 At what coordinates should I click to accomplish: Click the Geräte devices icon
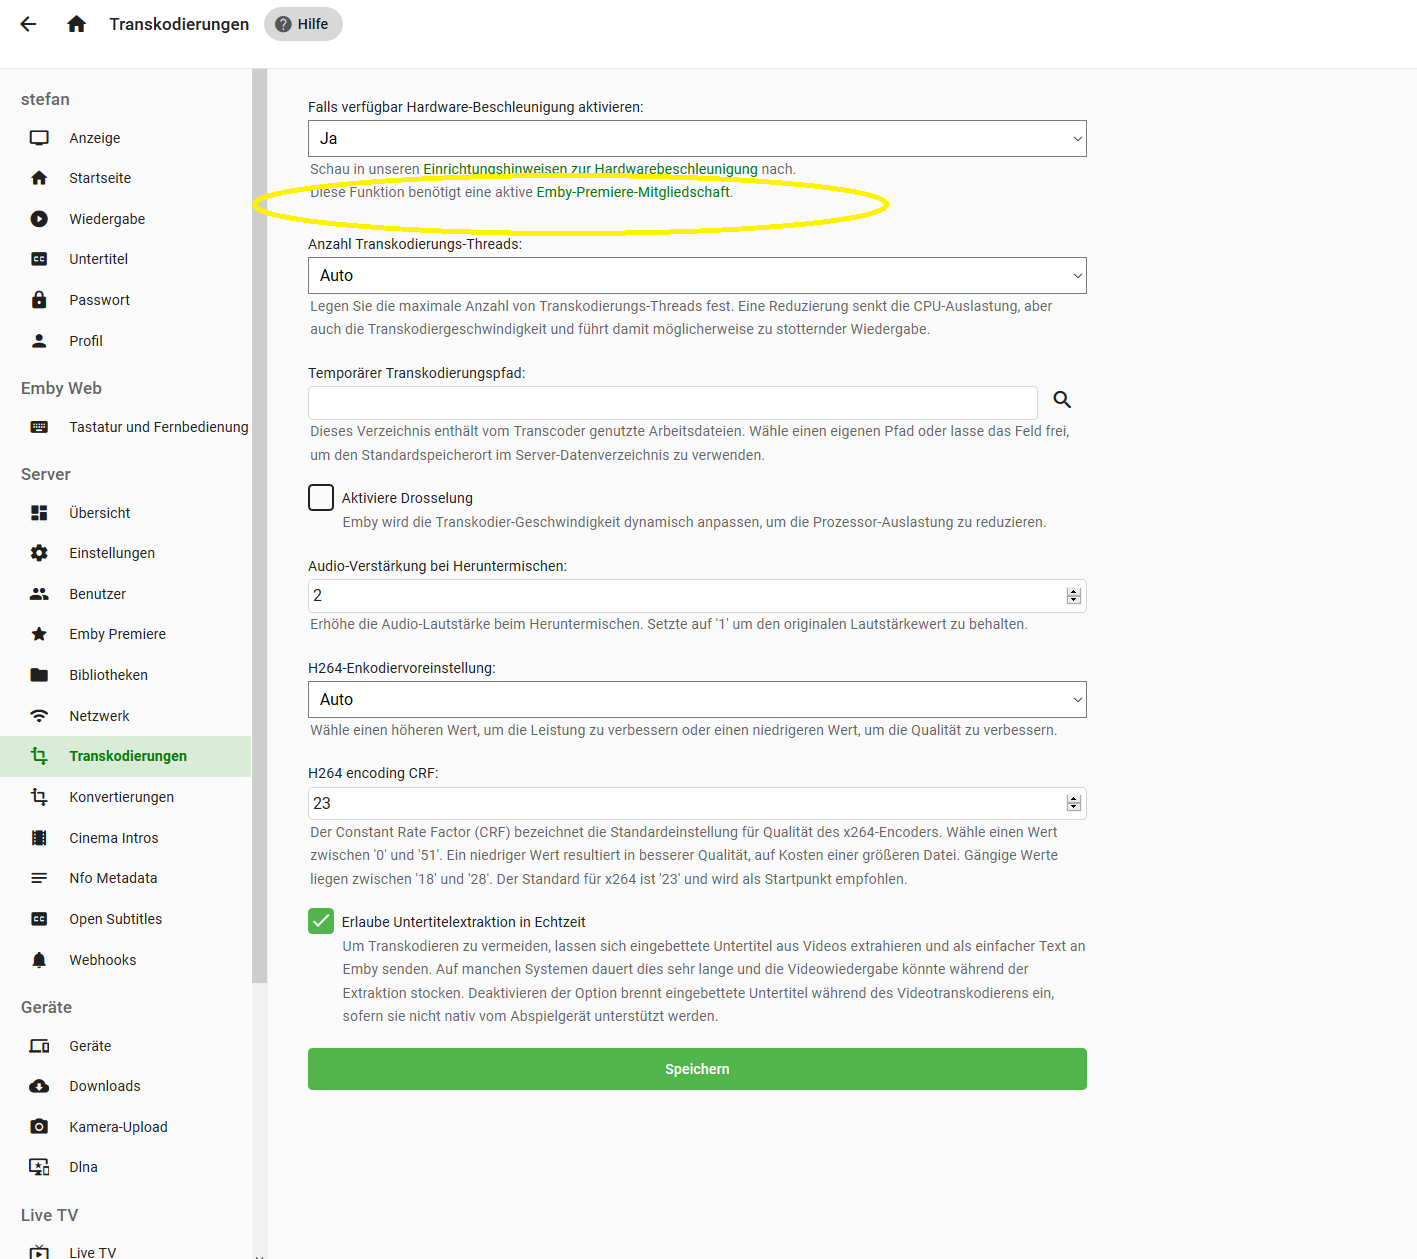coord(39,1046)
